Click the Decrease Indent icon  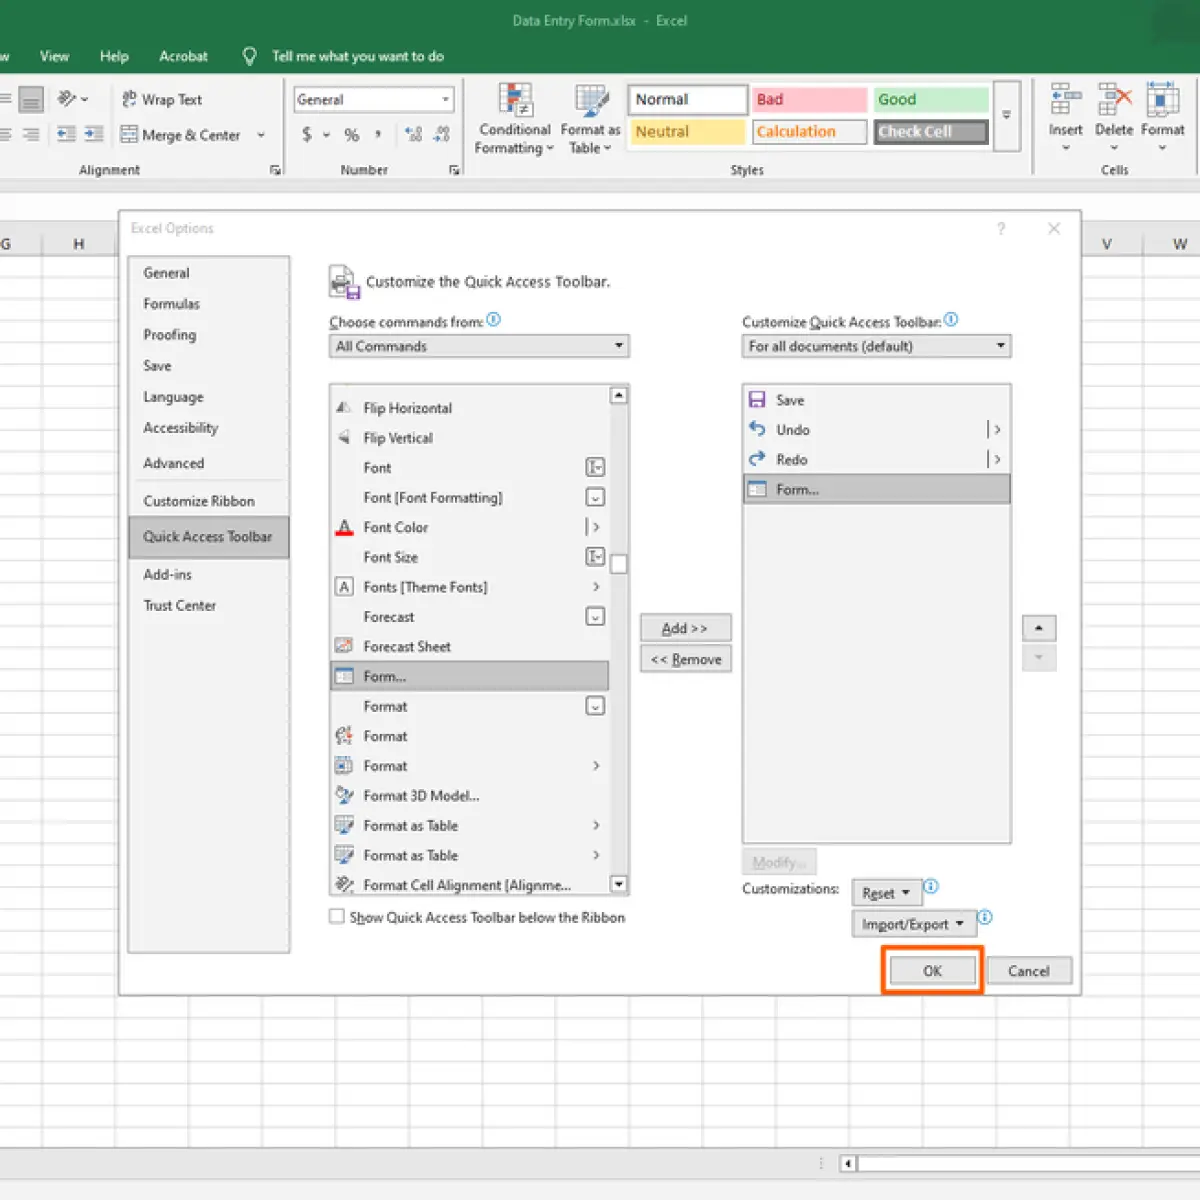[66, 134]
